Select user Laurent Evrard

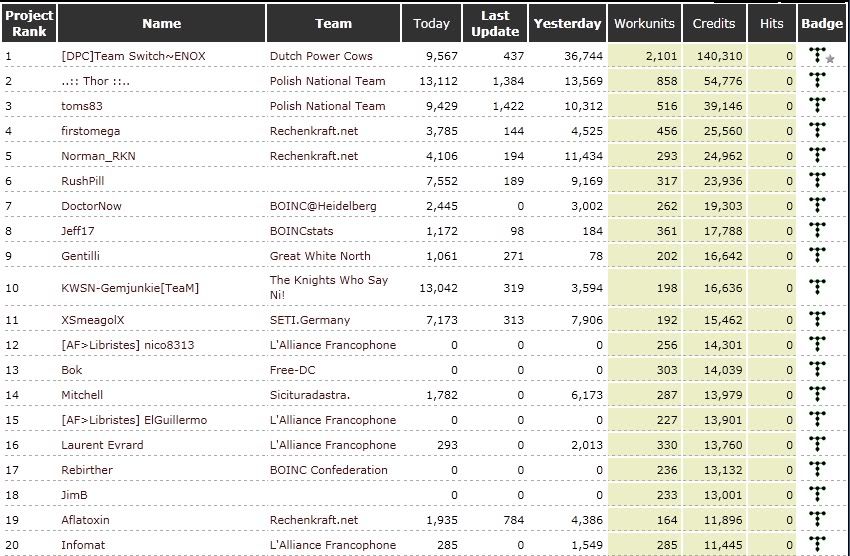[102, 445]
